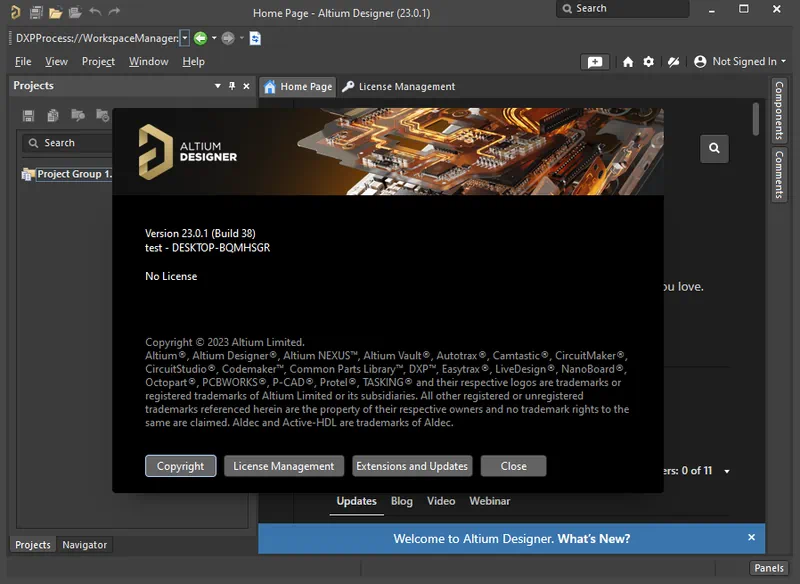Click the Extensions and Updates button
This screenshot has width=800, height=584.
coord(412,466)
